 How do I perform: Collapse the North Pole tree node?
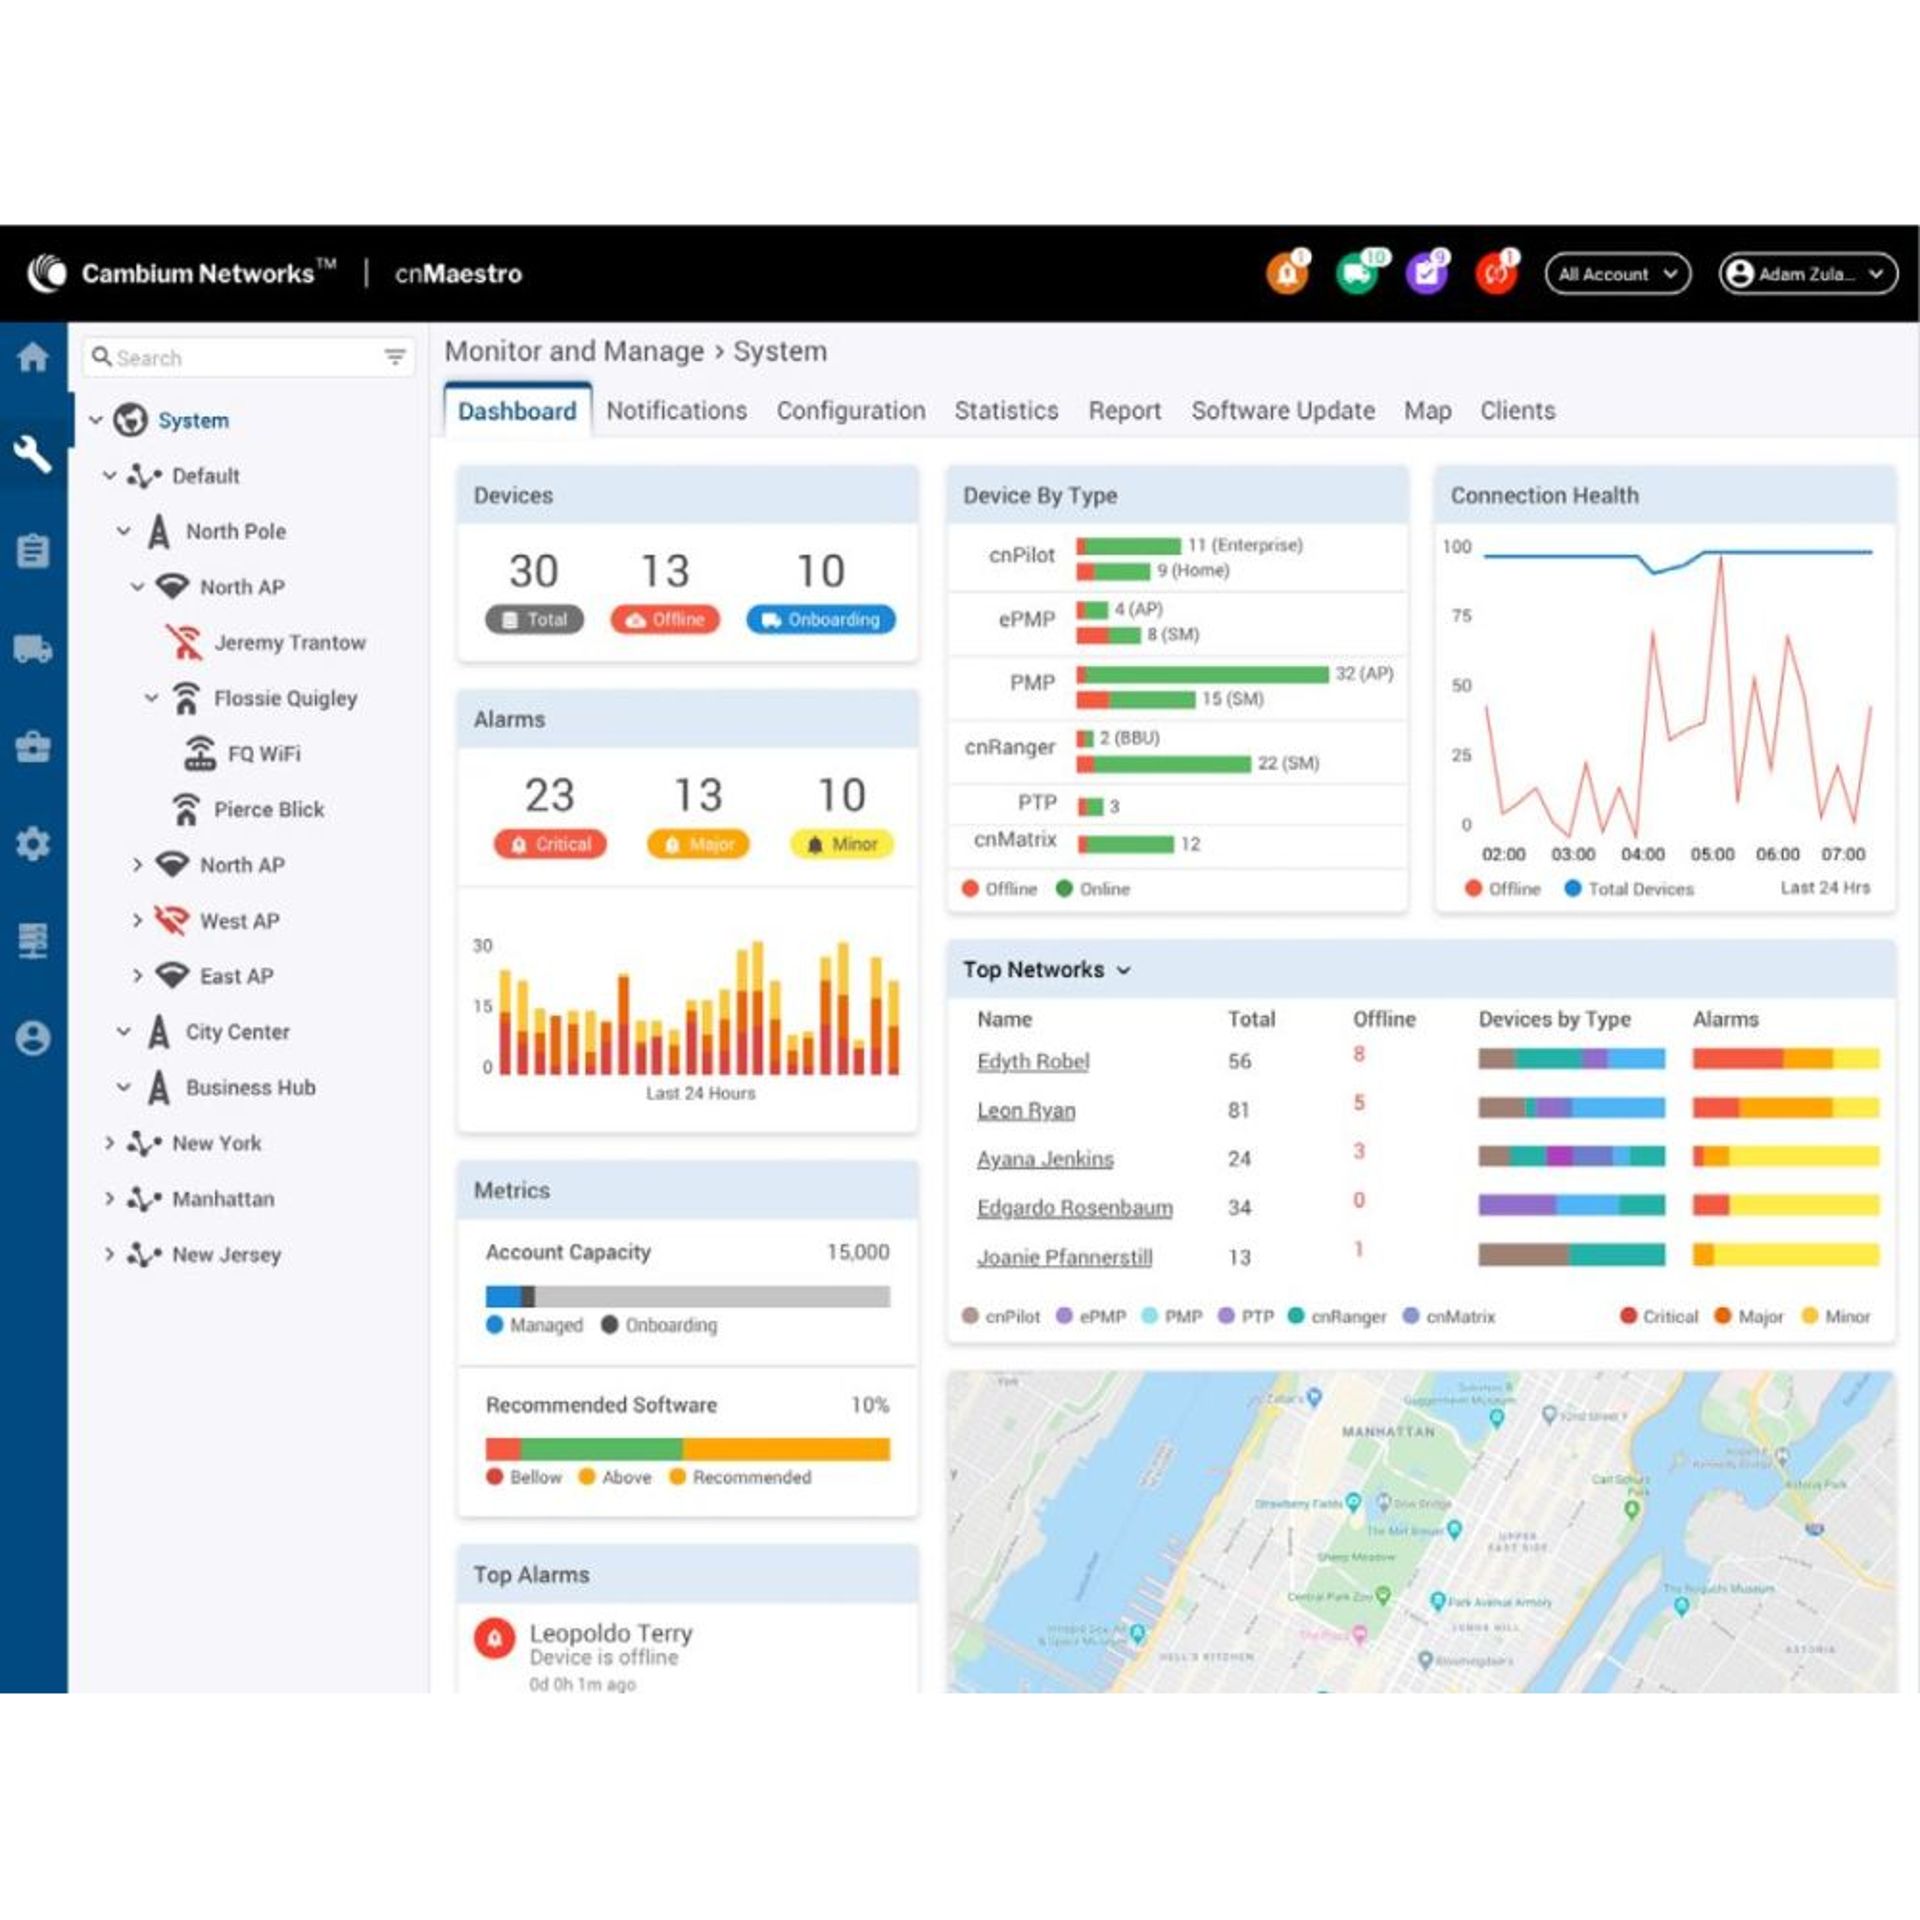(125, 531)
